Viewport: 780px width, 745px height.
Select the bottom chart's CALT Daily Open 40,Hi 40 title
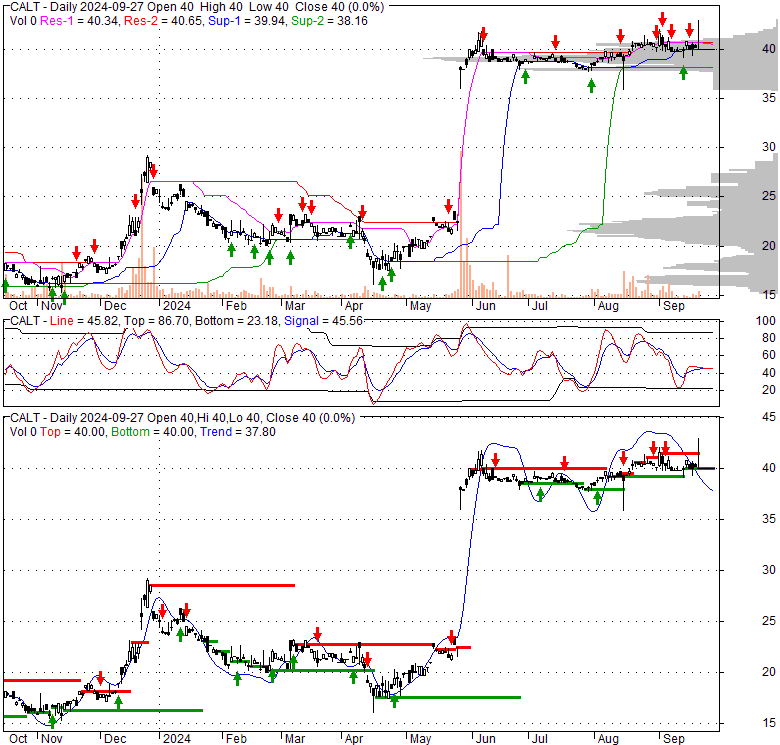[x=183, y=418]
